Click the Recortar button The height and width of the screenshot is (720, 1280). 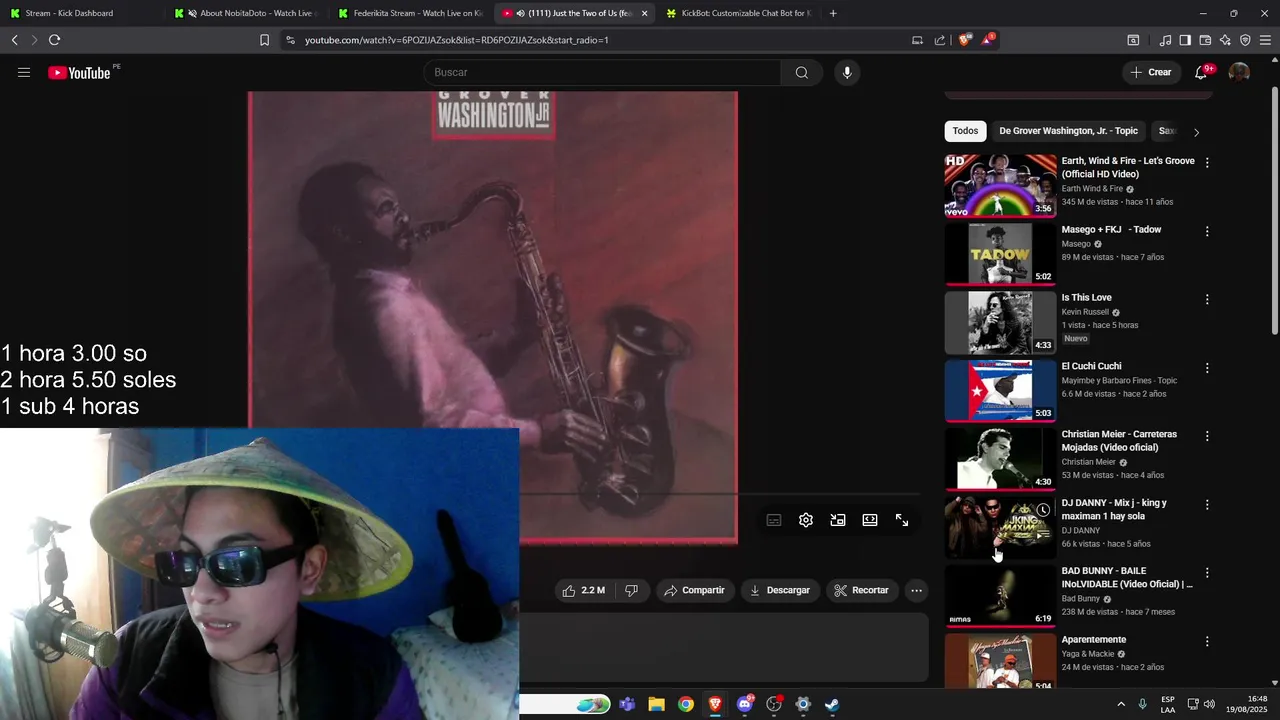pyautogui.click(x=861, y=590)
